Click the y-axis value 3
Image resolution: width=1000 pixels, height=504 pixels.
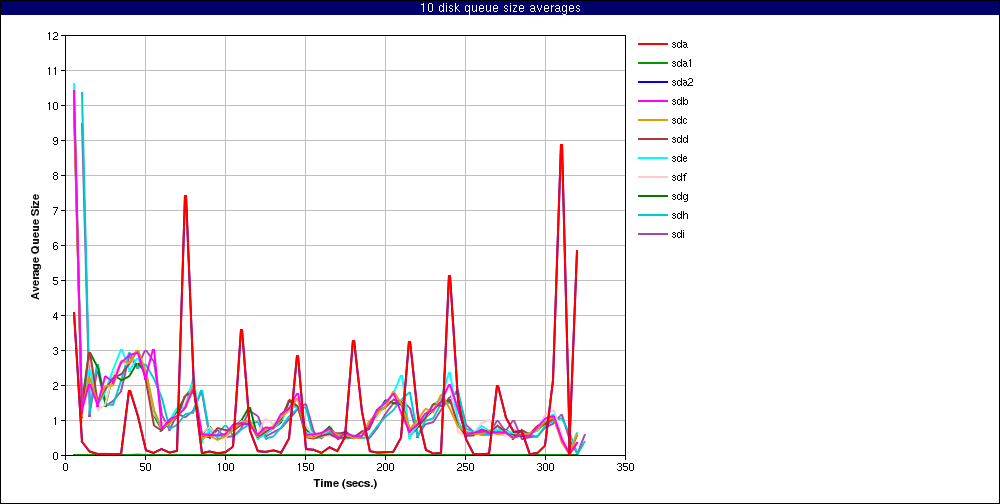(x=56, y=350)
